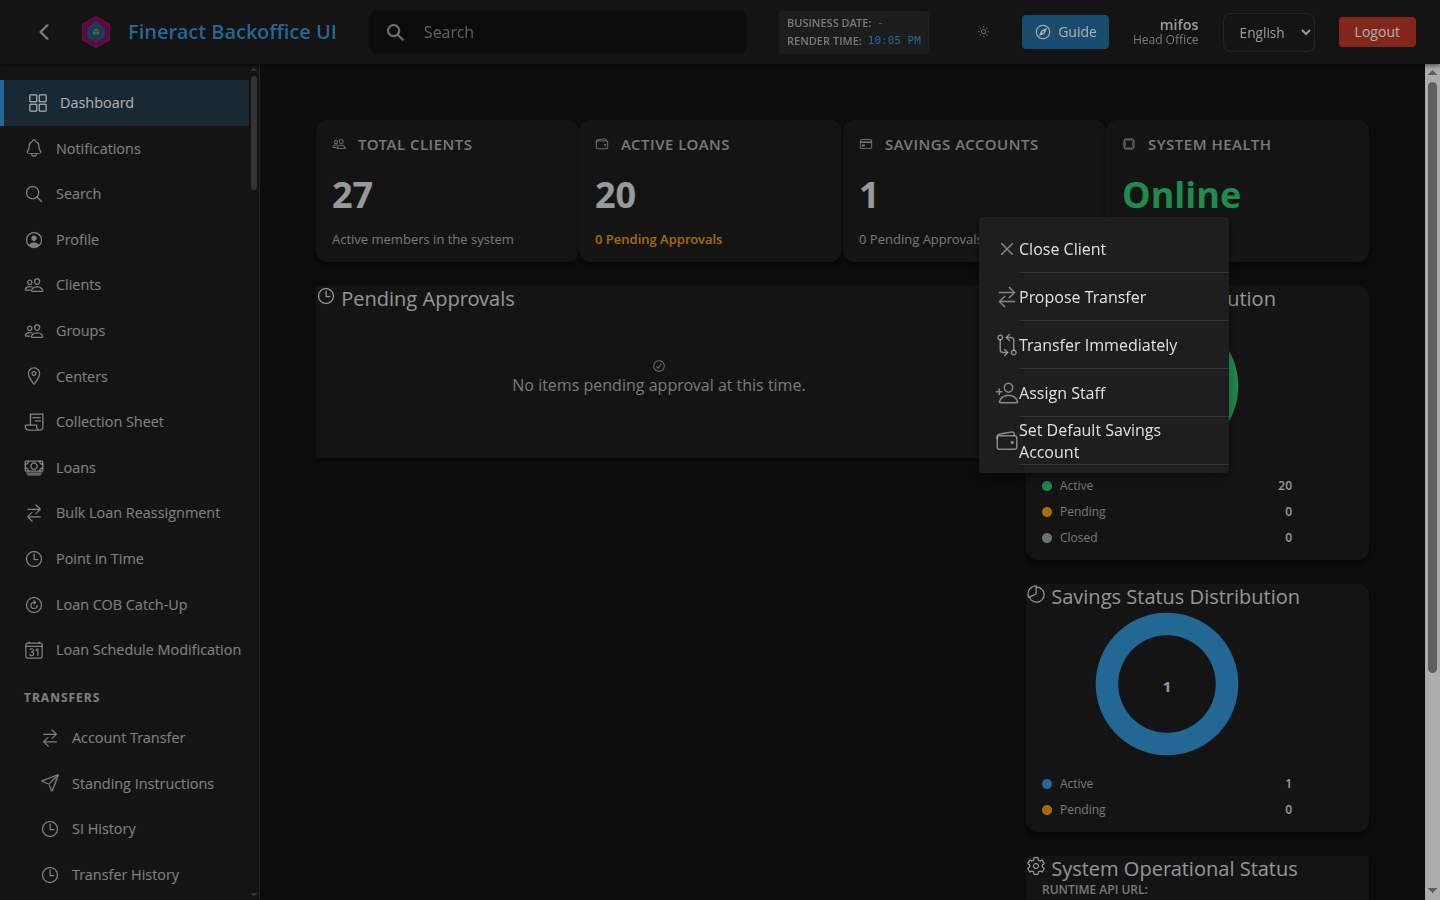Click the gray Closed legend dot

pyautogui.click(x=1047, y=538)
